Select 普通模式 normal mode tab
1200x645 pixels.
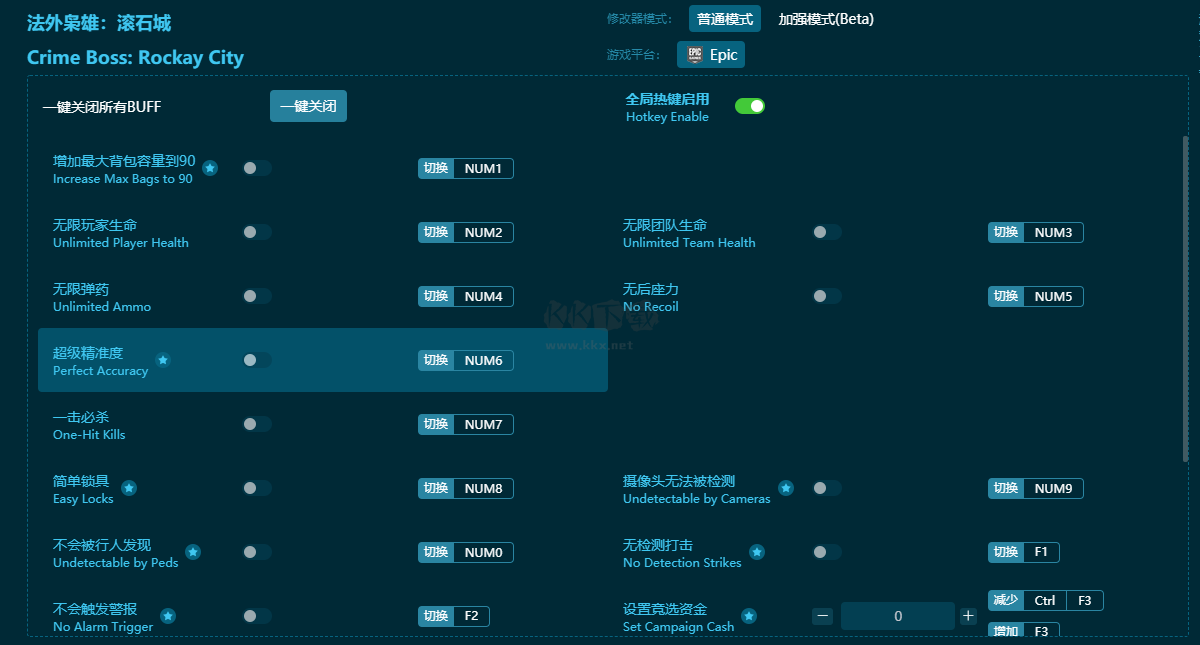coord(725,19)
